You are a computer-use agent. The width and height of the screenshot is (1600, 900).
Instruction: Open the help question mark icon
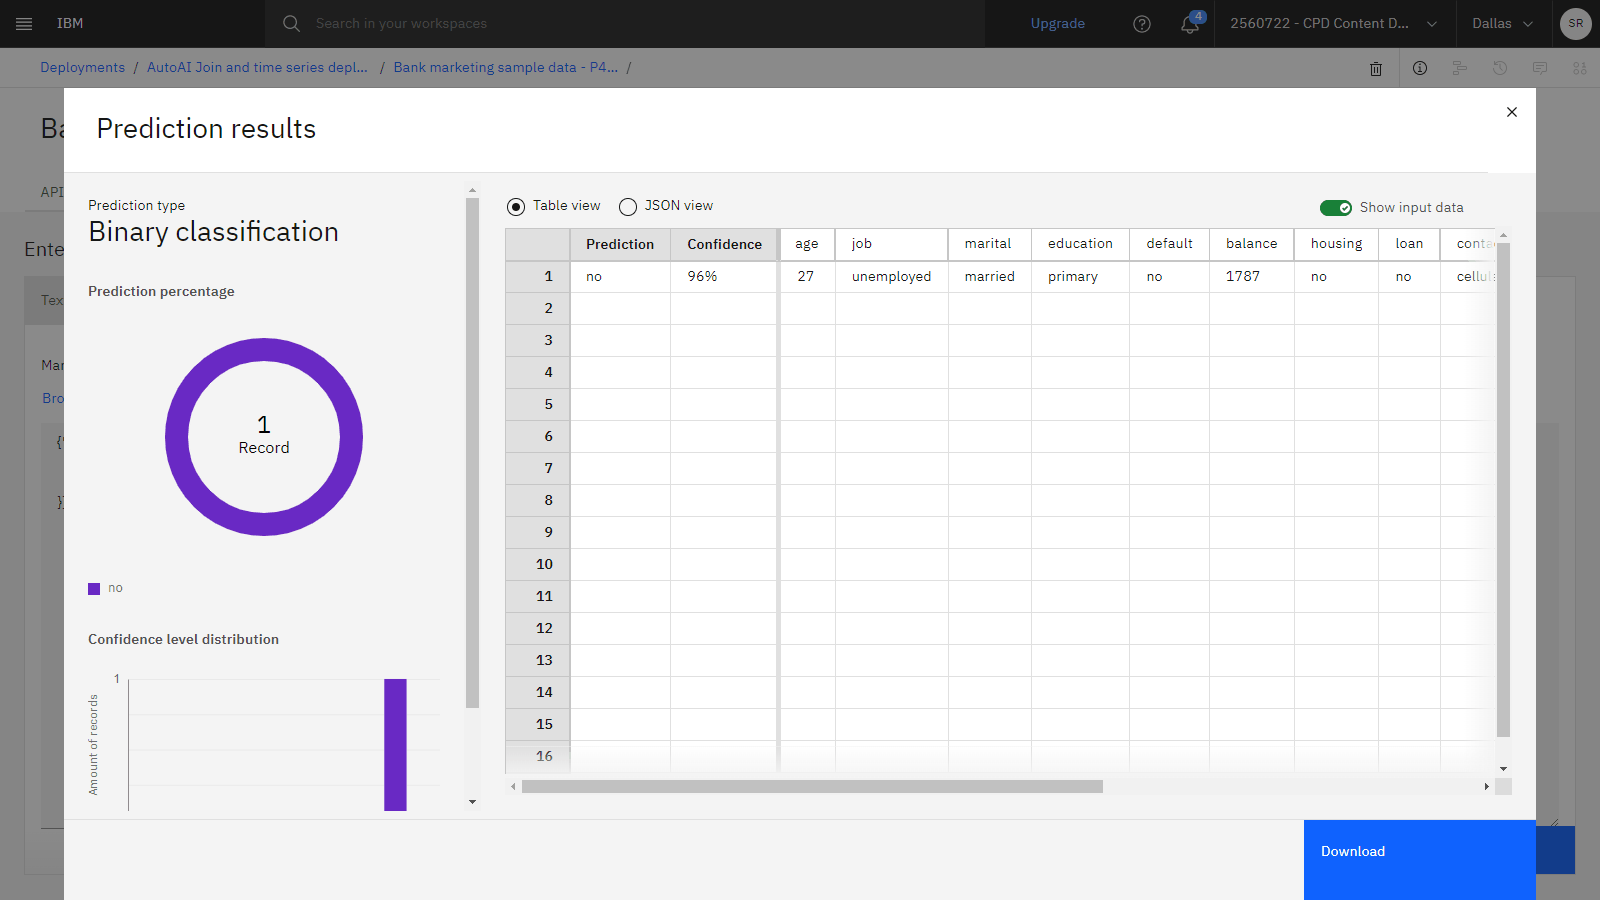pos(1142,24)
